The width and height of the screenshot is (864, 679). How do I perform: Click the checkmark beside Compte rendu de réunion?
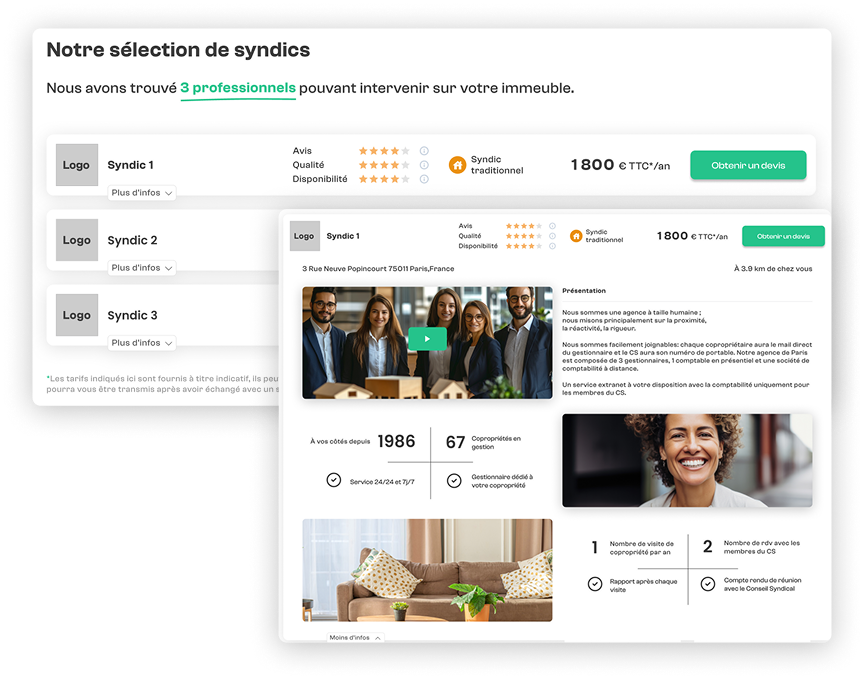click(708, 583)
